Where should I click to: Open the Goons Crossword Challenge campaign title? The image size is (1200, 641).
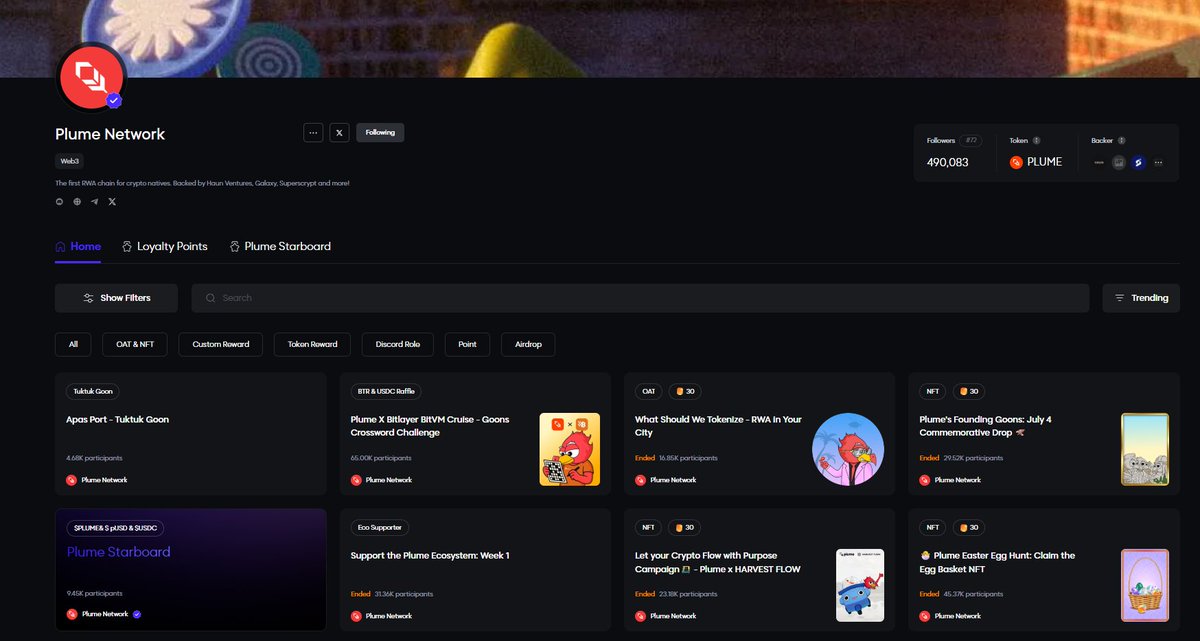coord(430,426)
